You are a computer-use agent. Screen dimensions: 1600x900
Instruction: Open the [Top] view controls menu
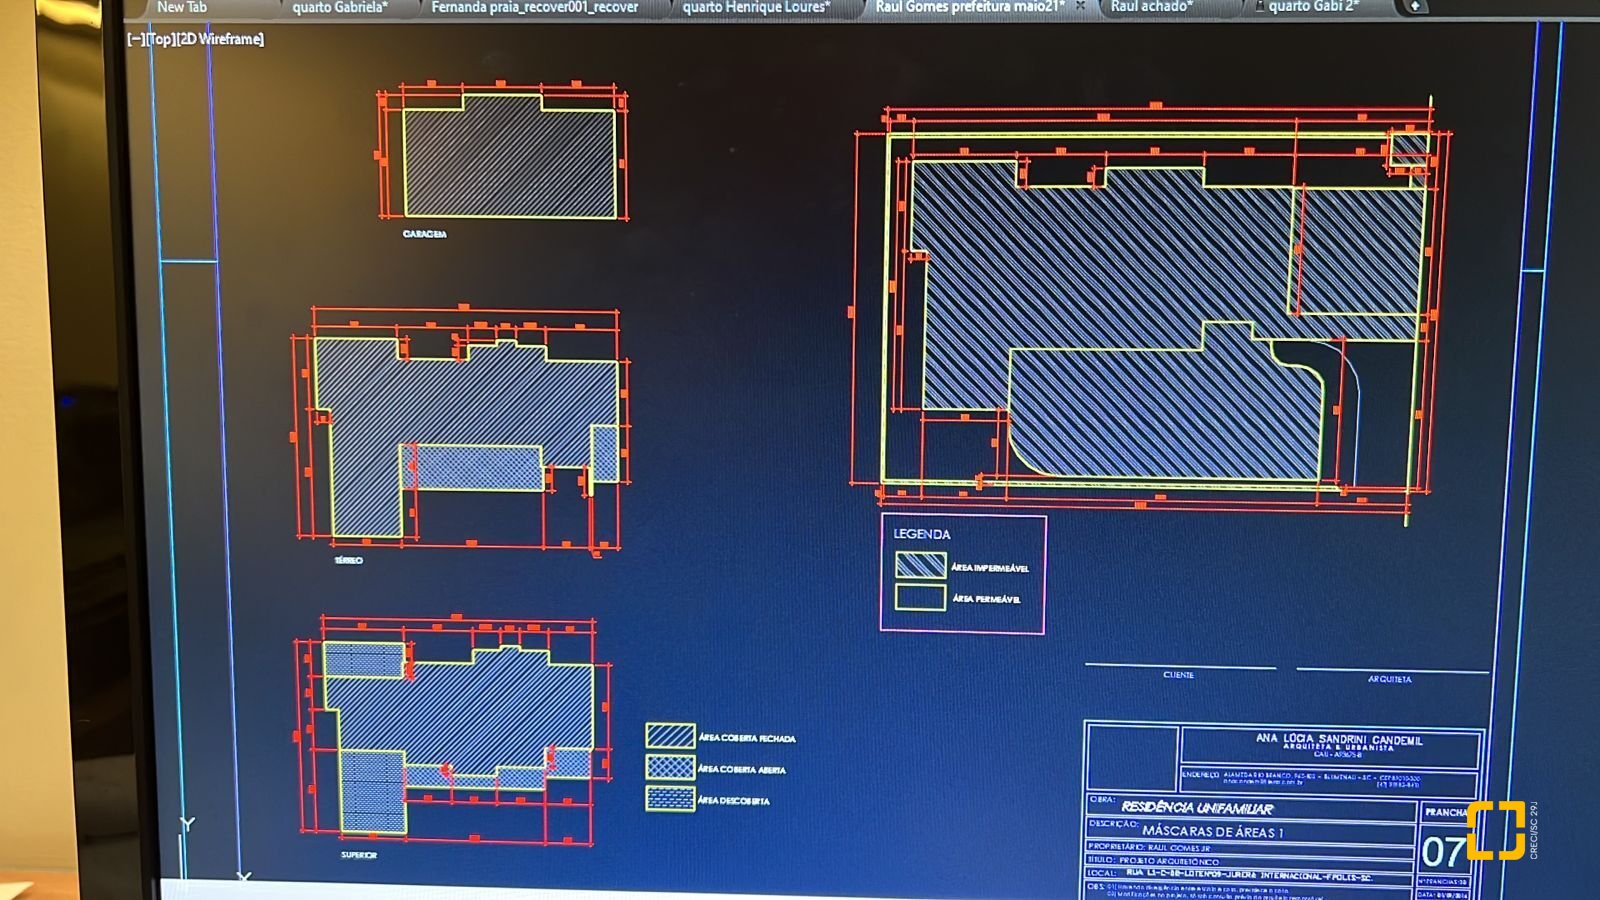point(160,39)
